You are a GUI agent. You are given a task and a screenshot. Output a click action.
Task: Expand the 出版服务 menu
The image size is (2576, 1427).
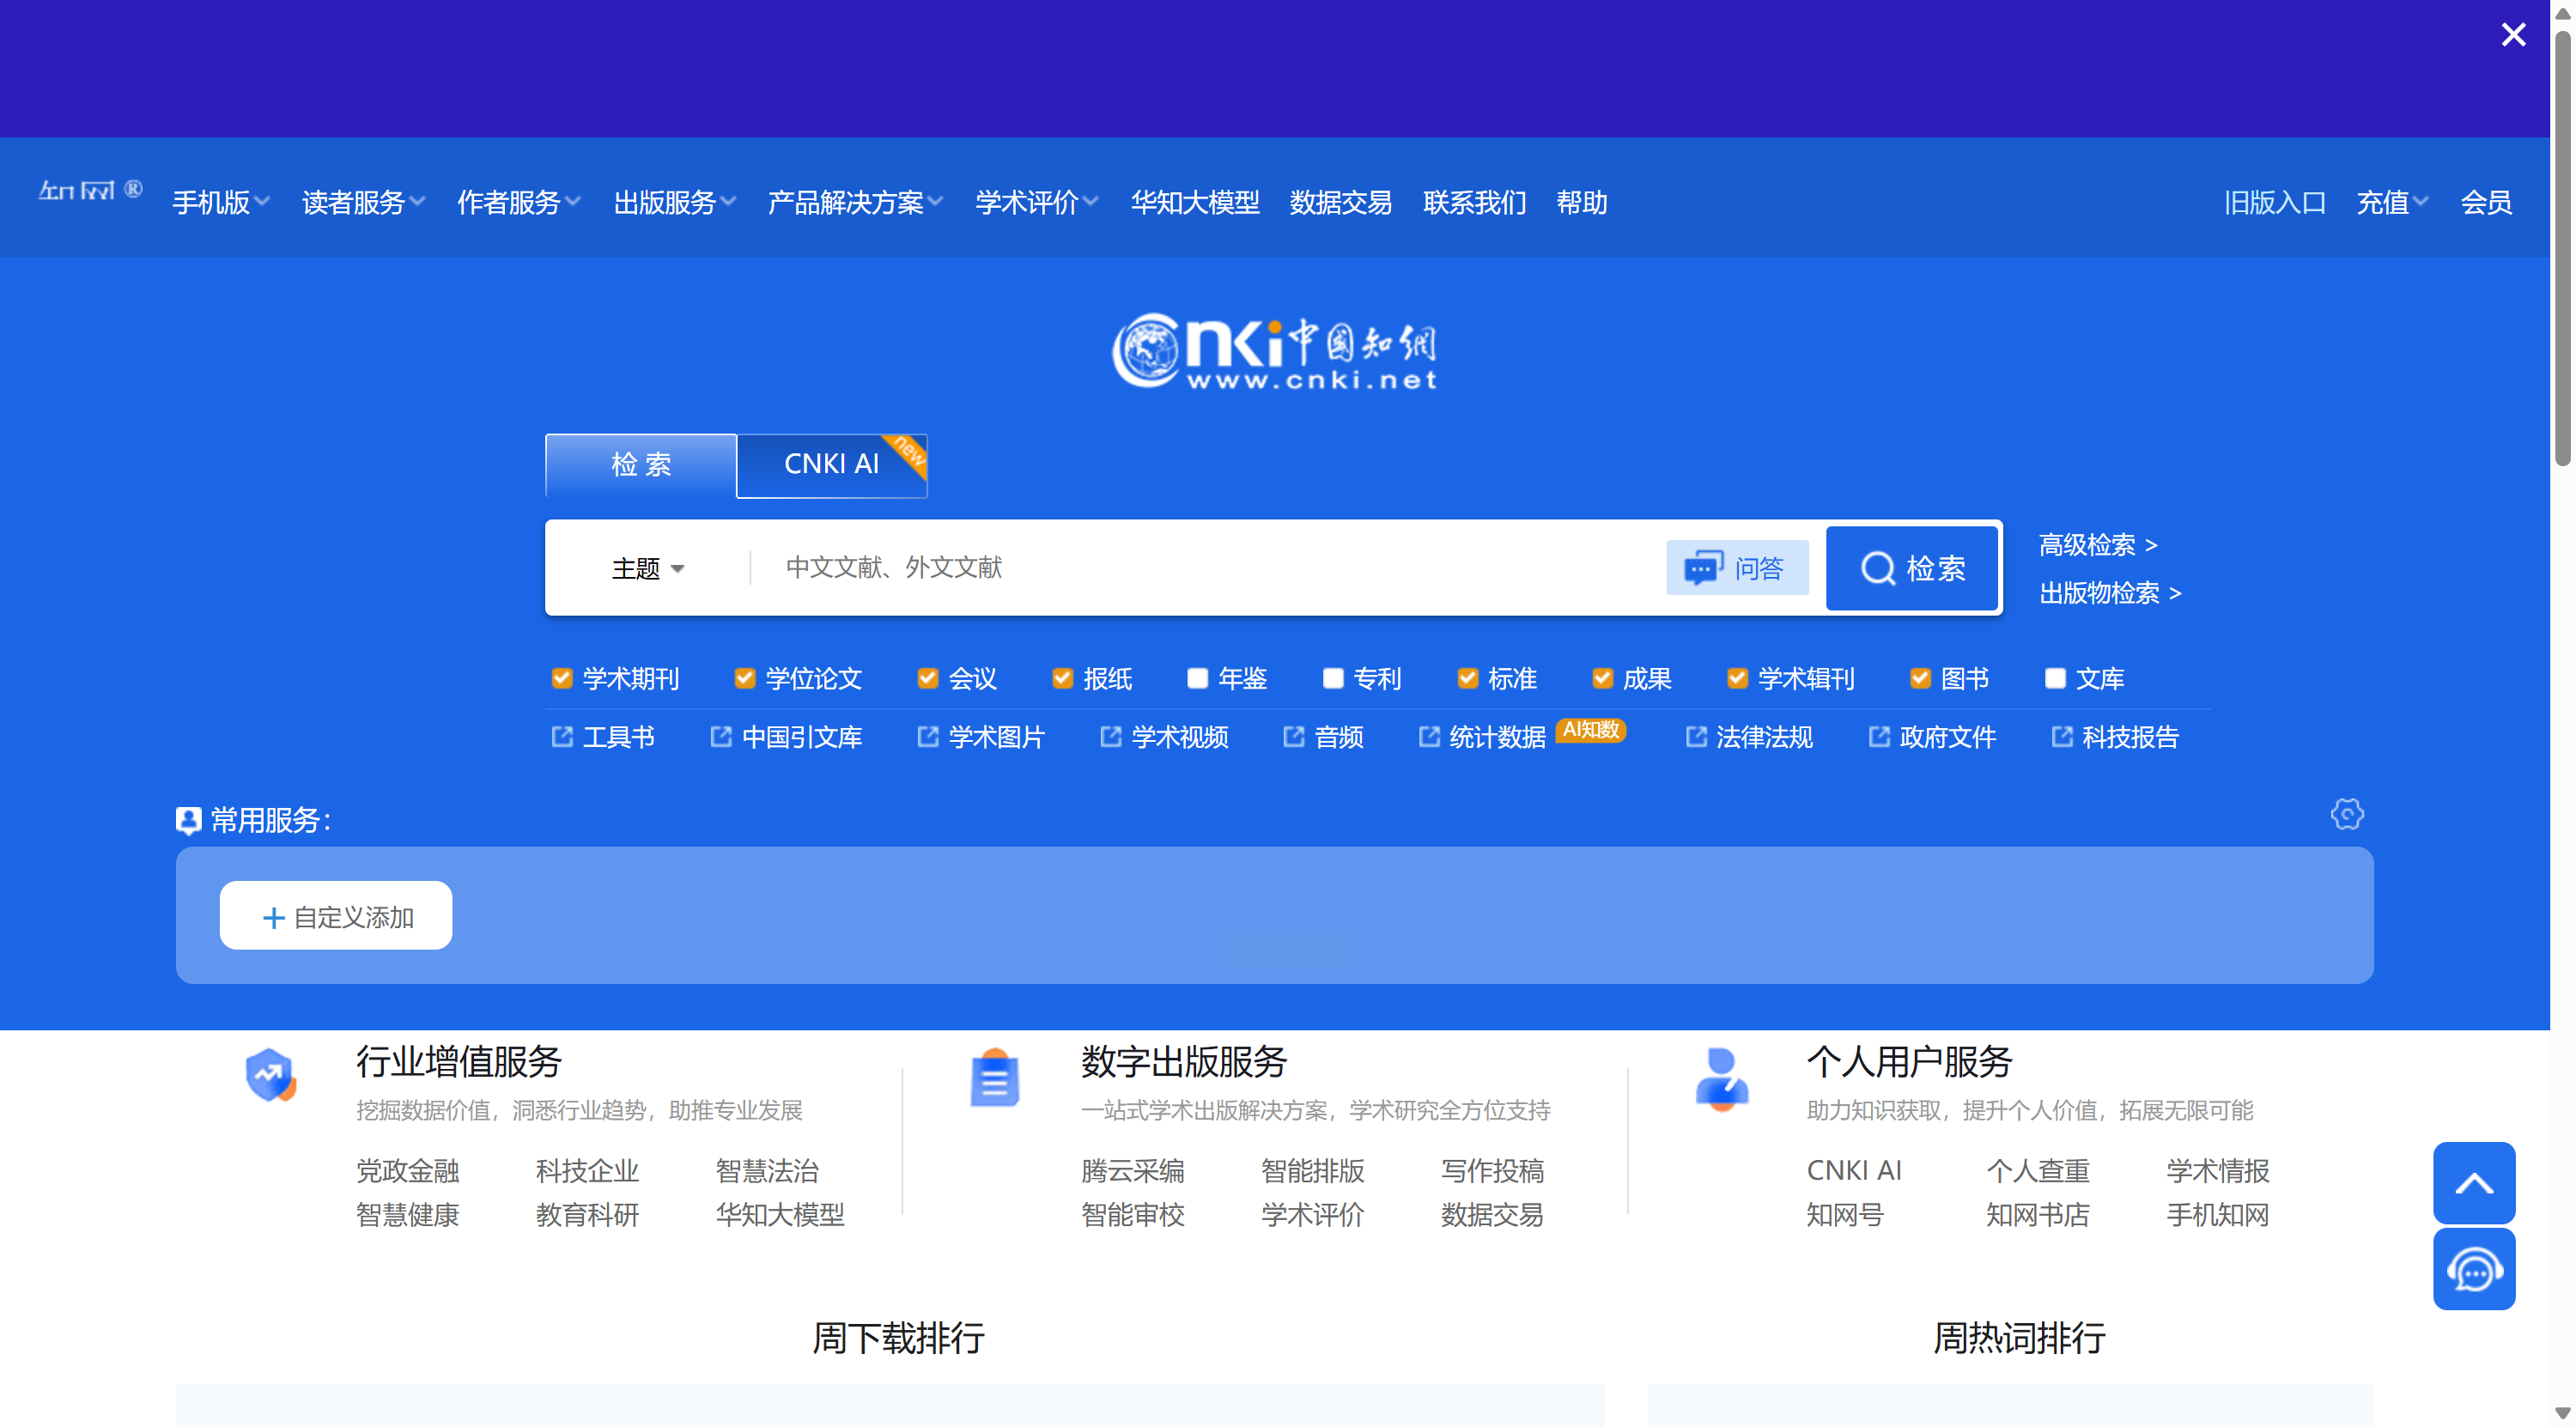point(675,202)
